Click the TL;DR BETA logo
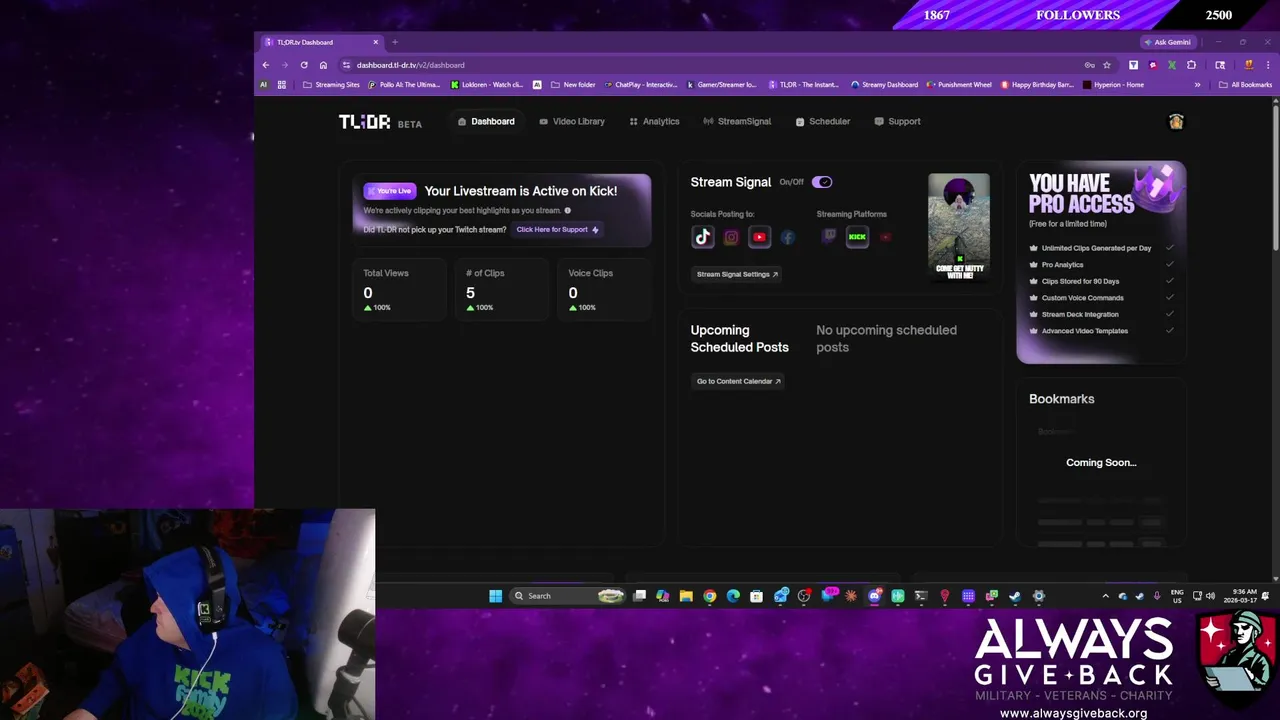 tap(380, 122)
